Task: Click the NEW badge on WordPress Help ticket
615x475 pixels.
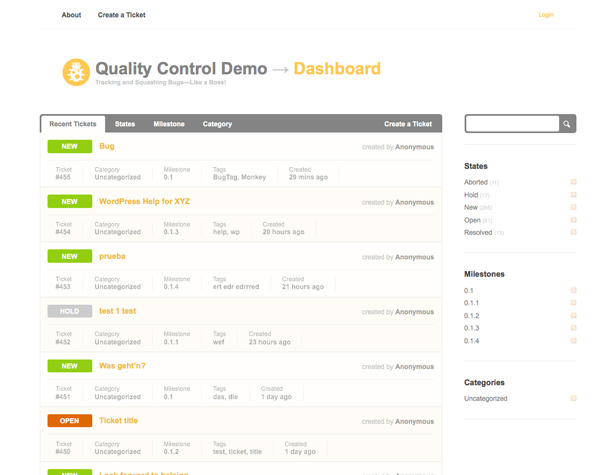Action: (x=70, y=201)
